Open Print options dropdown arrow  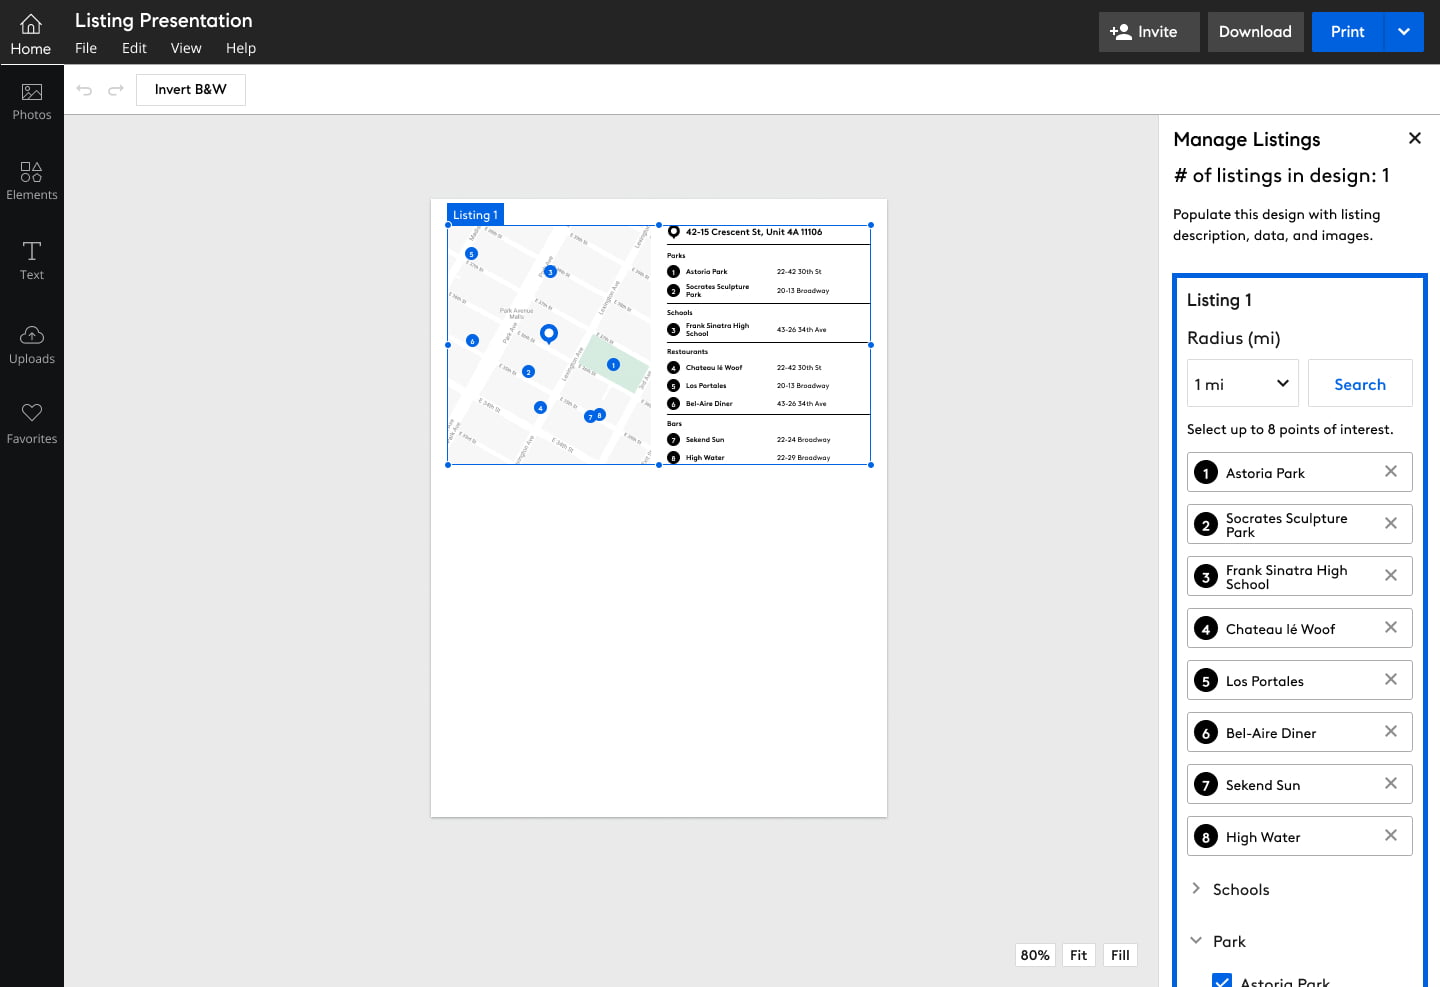(x=1404, y=32)
